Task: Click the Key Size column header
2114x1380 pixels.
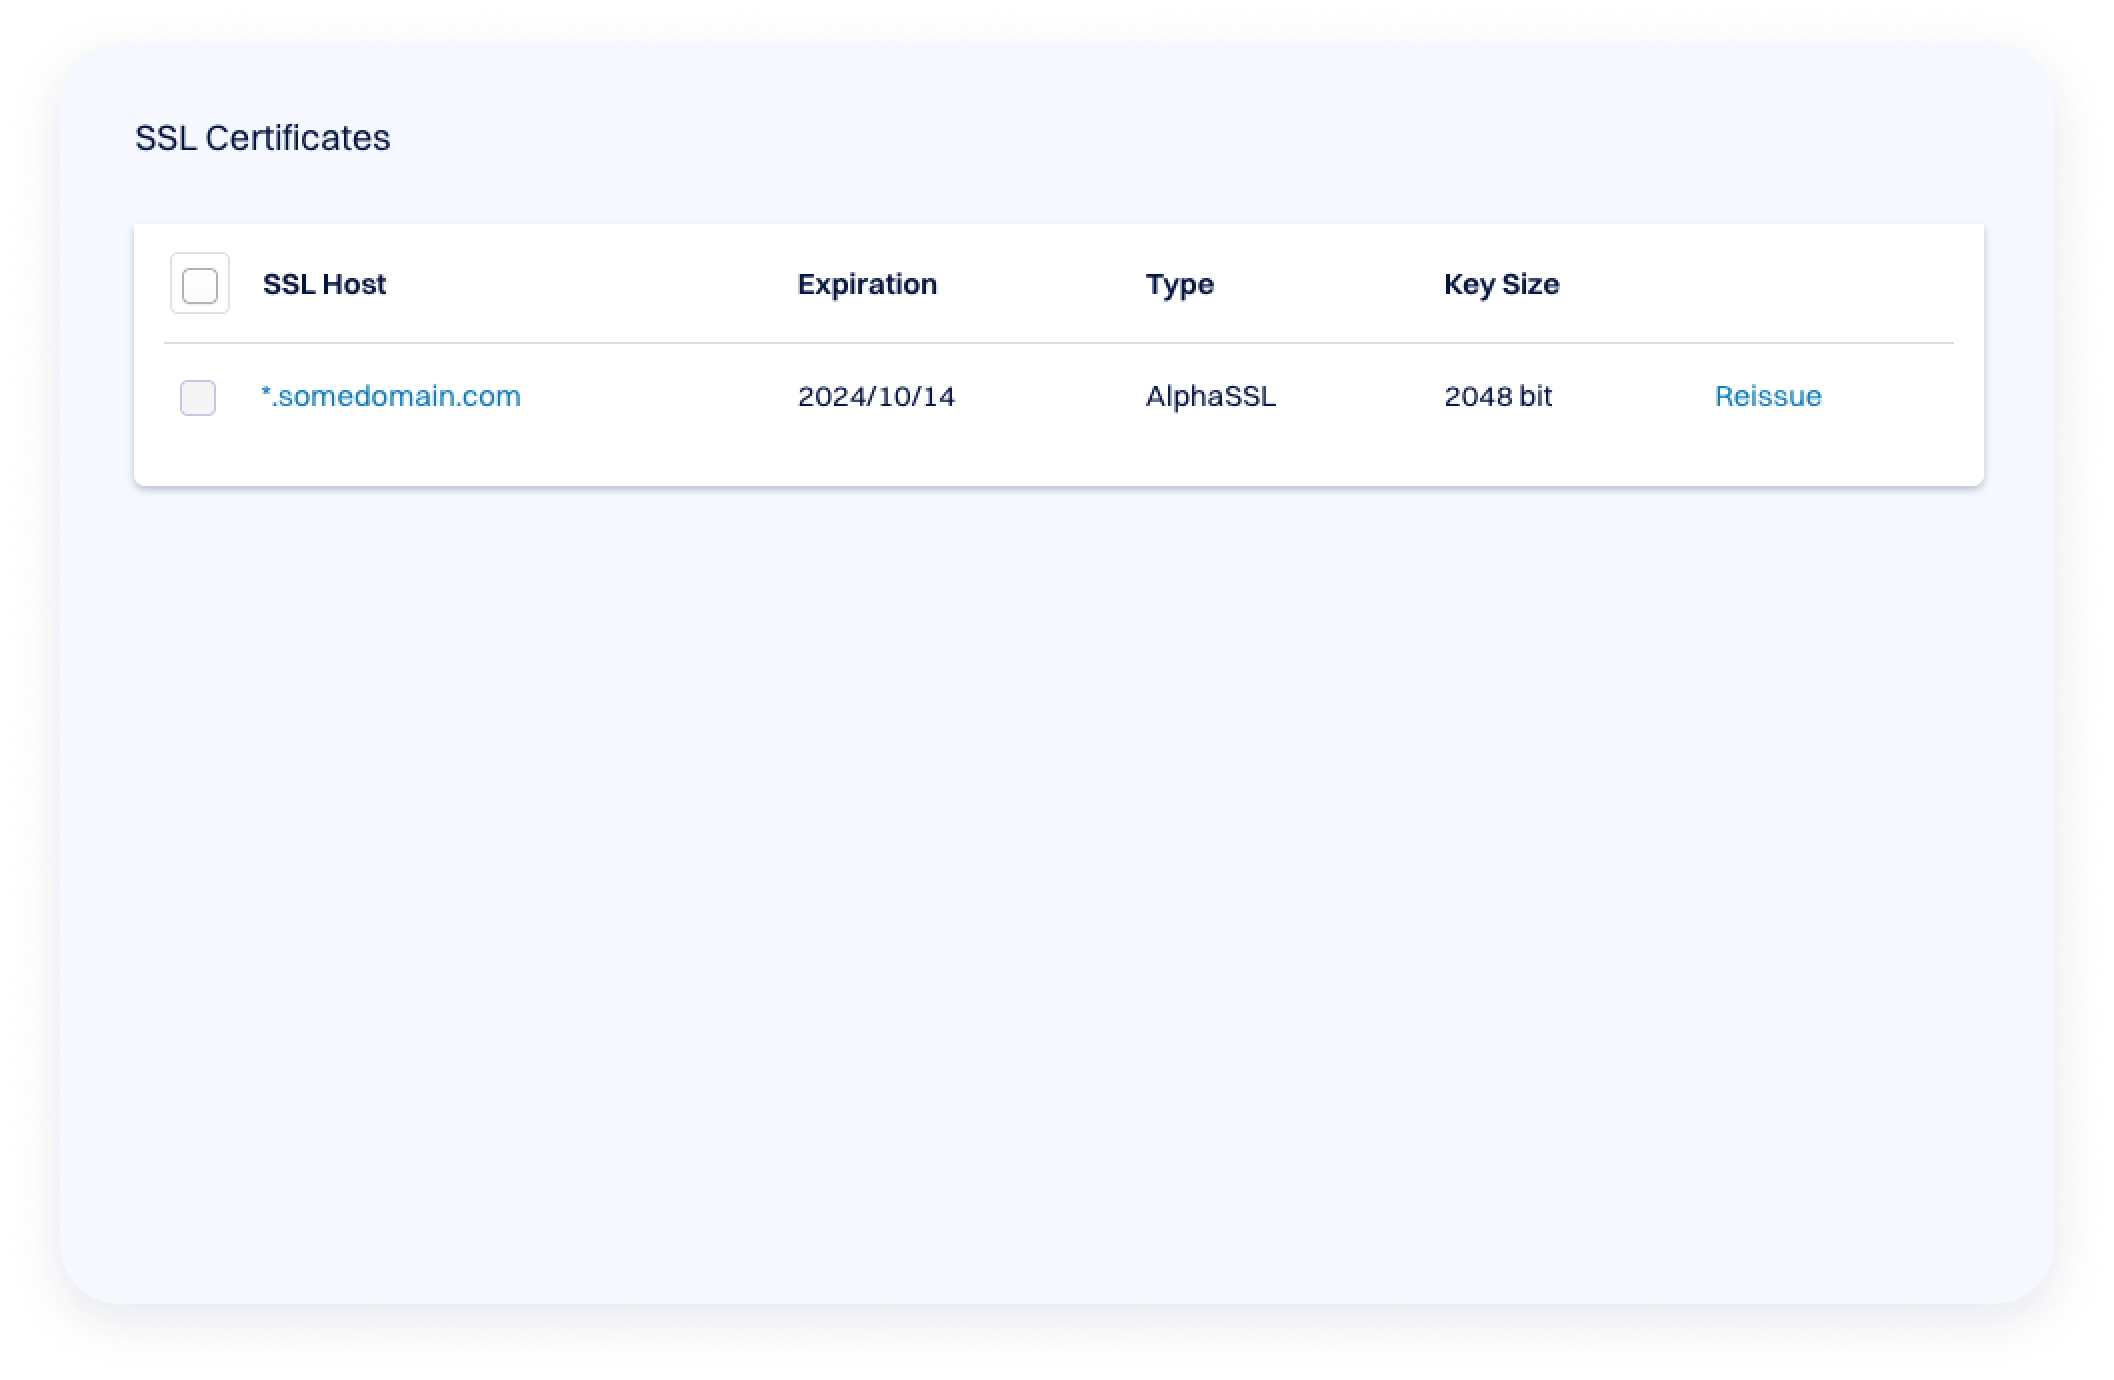Action: pos(1500,284)
